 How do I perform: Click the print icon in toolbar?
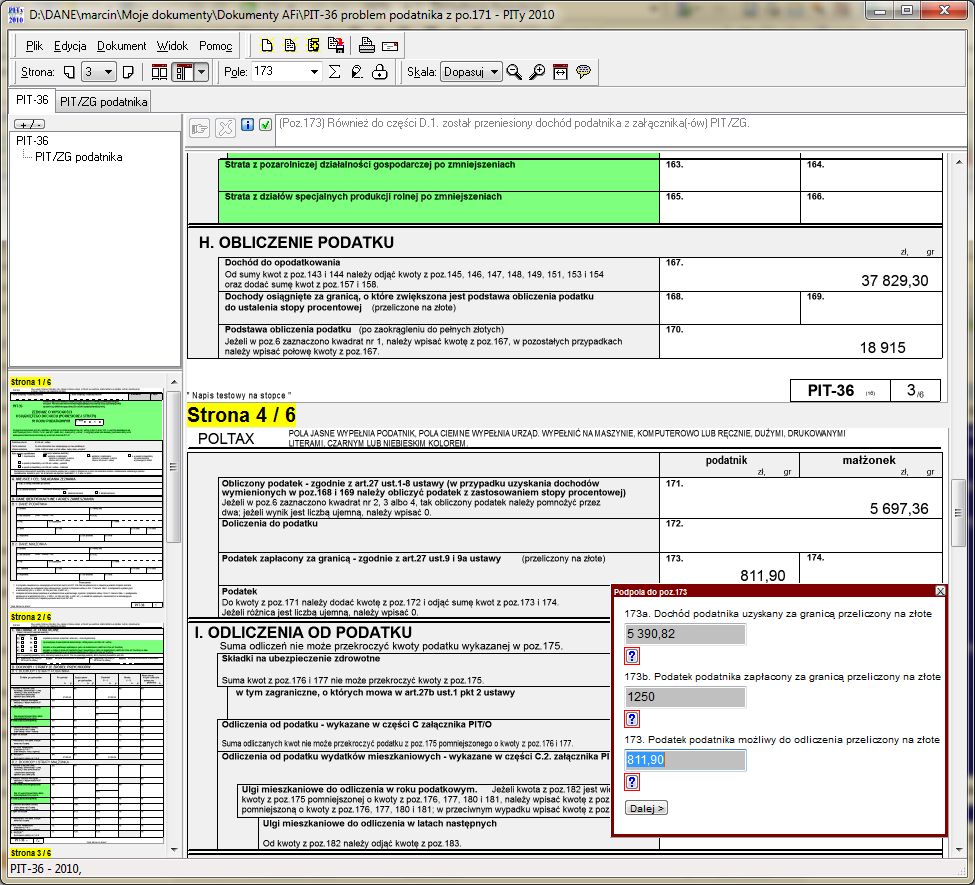point(367,45)
